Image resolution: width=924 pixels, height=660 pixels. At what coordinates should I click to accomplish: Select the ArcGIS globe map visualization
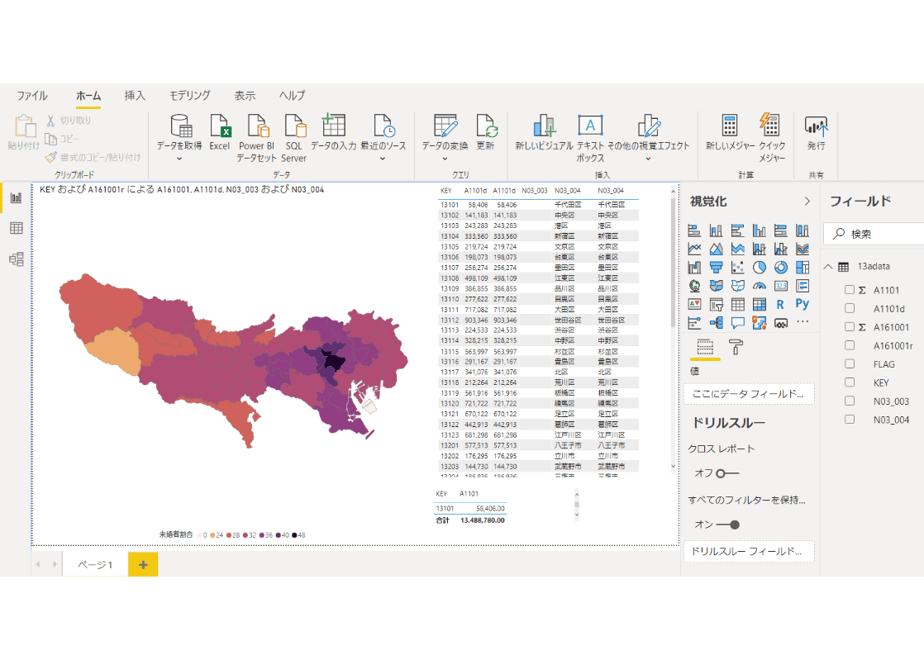tap(695, 286)
